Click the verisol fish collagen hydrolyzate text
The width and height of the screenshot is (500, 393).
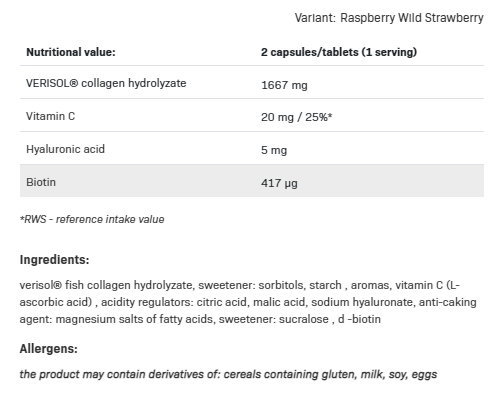[106, 285]
